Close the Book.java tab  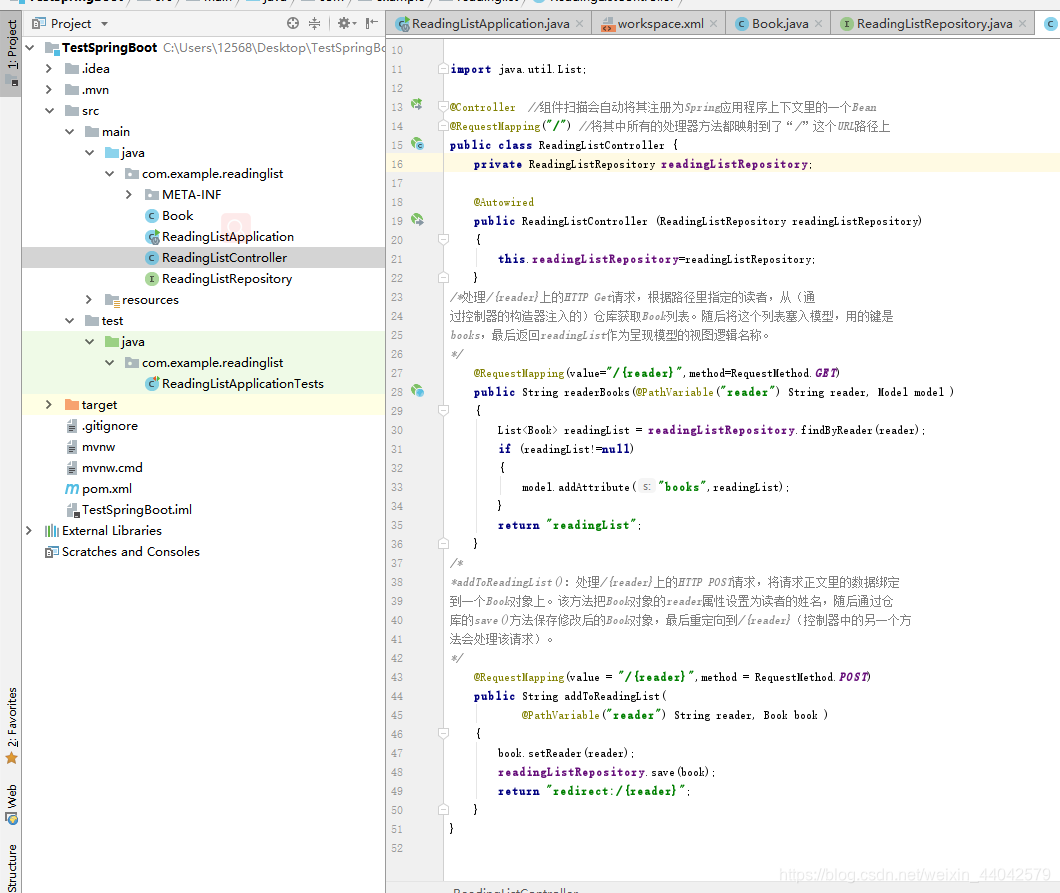pyautogui.click(x=819, y=24)
